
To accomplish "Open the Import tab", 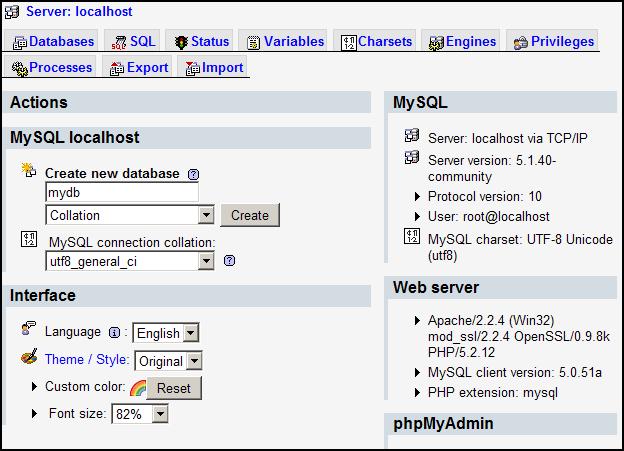I will pos(214,68).
